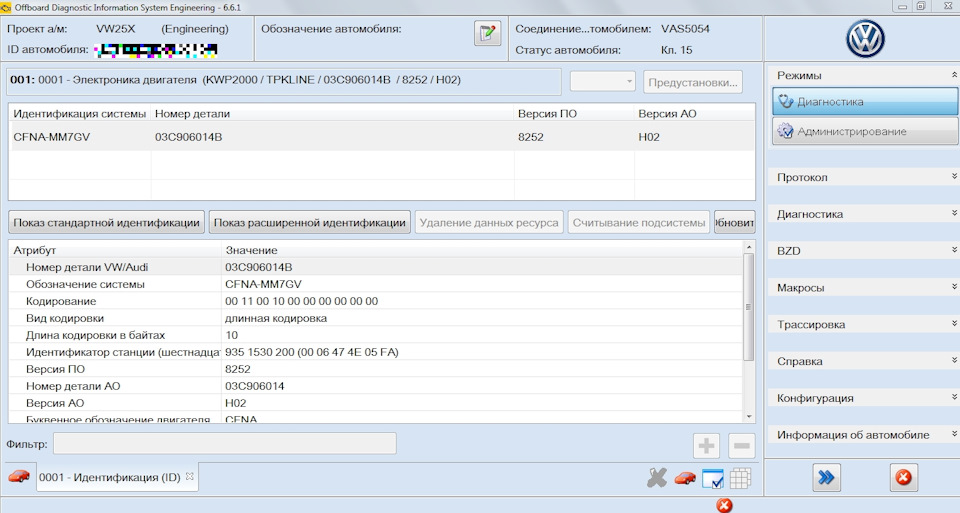Viewport: 960px width, 513px height.
Task: Click Показ стандартной идентификации button
Action: click(107, 223)
